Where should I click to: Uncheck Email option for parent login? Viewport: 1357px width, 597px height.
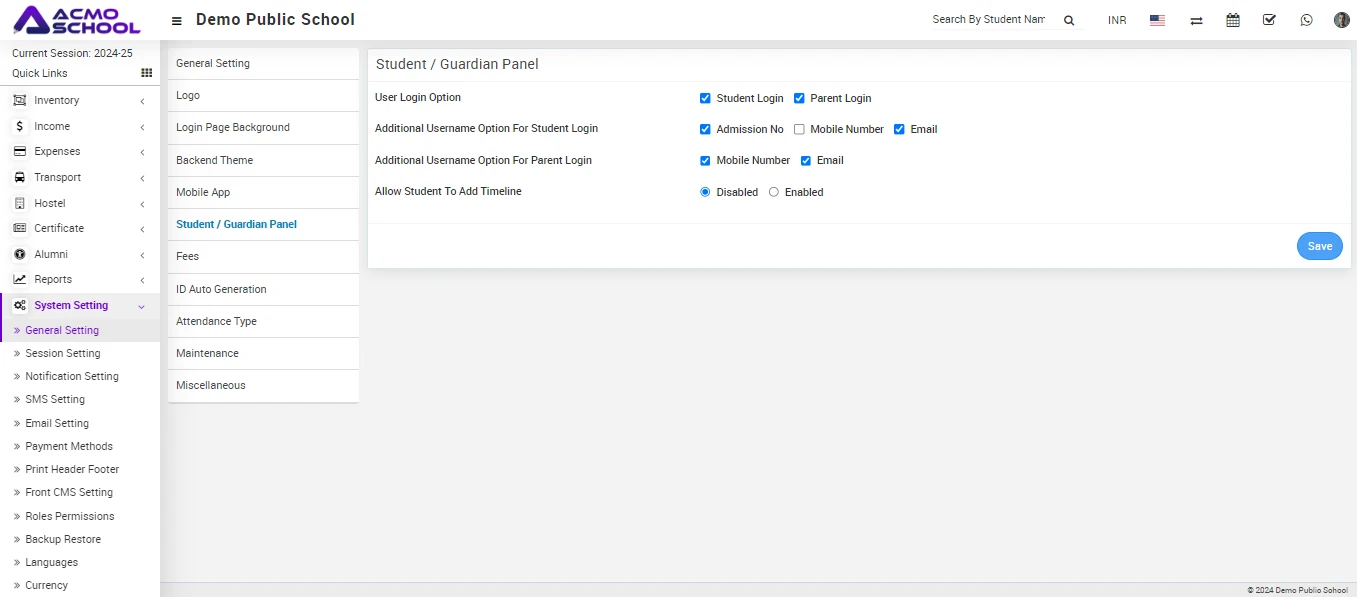click(806, 160)
